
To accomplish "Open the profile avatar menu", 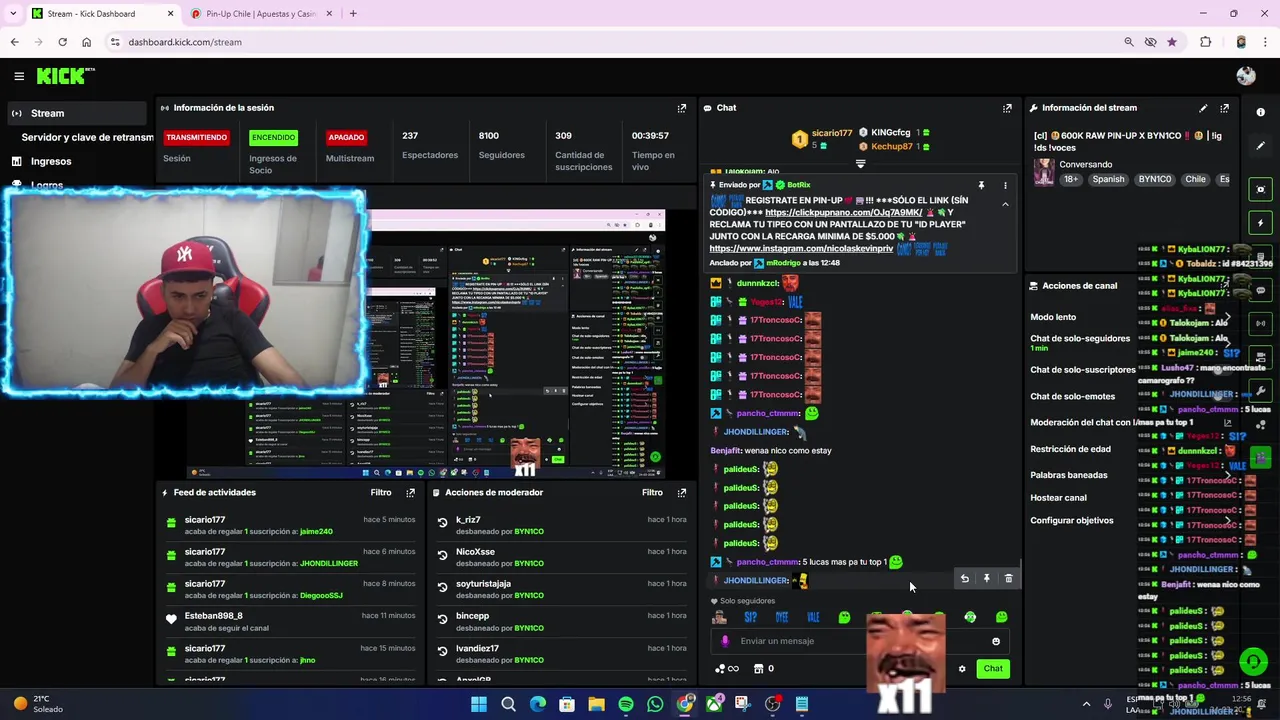I will coord(1245,76).
